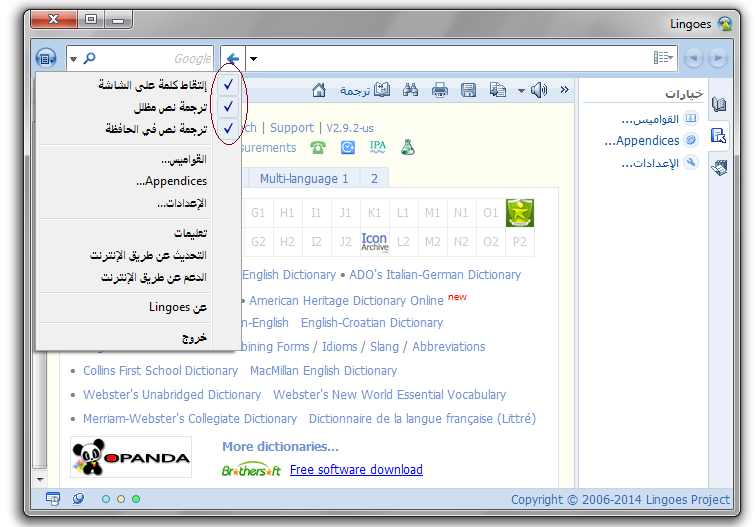Toggle translate clipboard text checkmark

228,129
